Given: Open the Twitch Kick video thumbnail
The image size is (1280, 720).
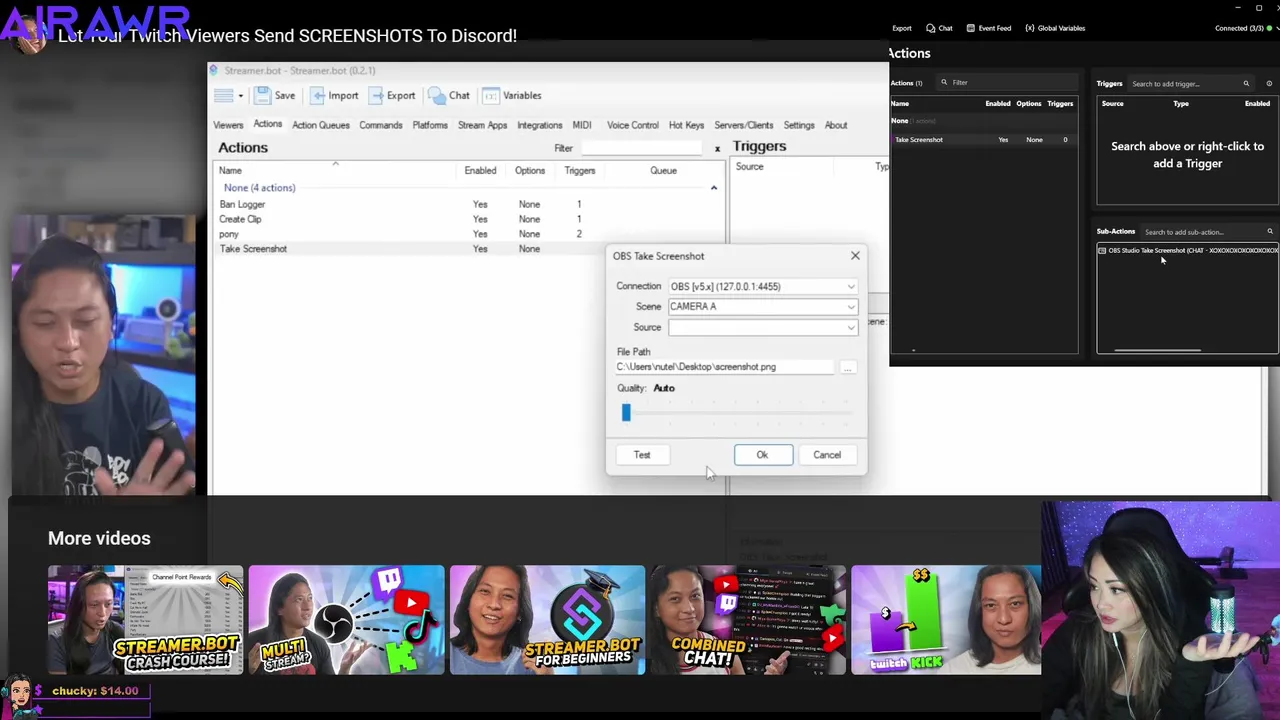Looking at the screenshot, I should tap(946, 620).
